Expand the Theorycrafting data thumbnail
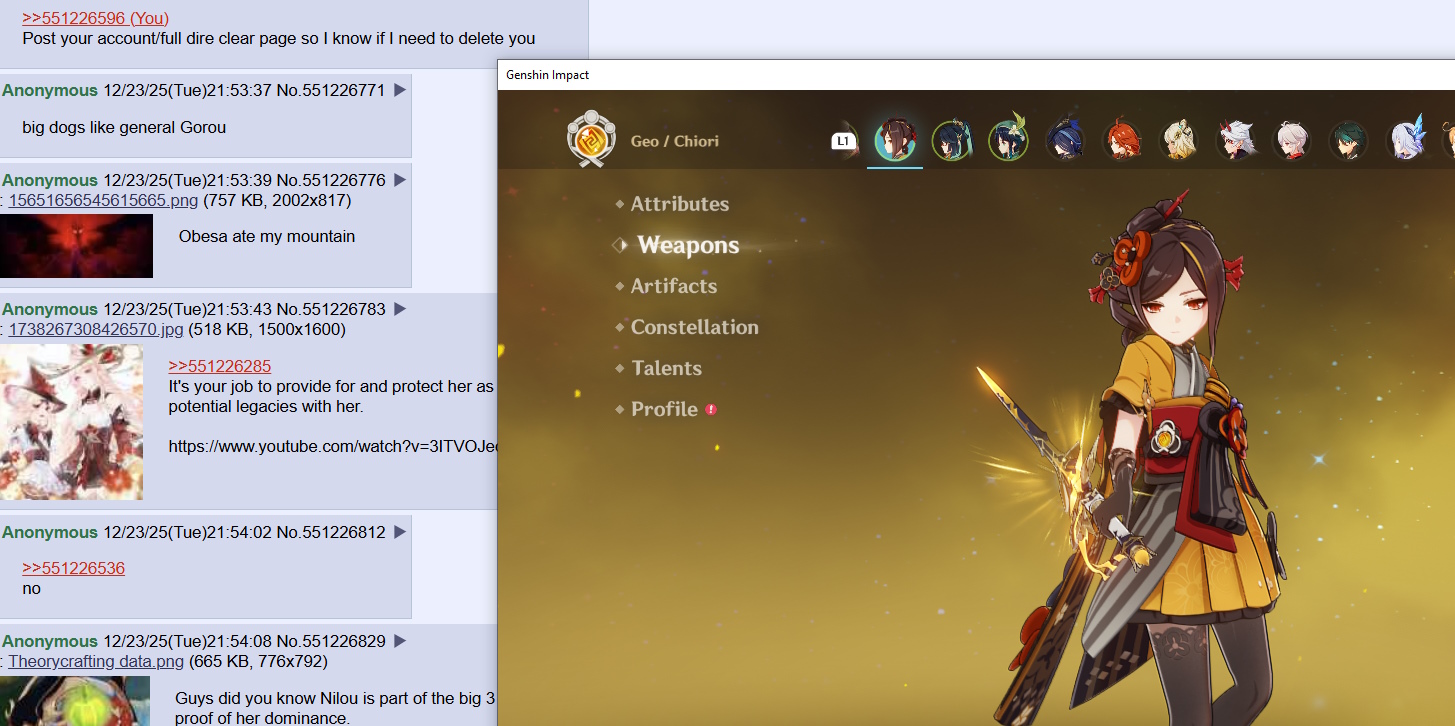 pyautogui.click(x=75, y=701)
